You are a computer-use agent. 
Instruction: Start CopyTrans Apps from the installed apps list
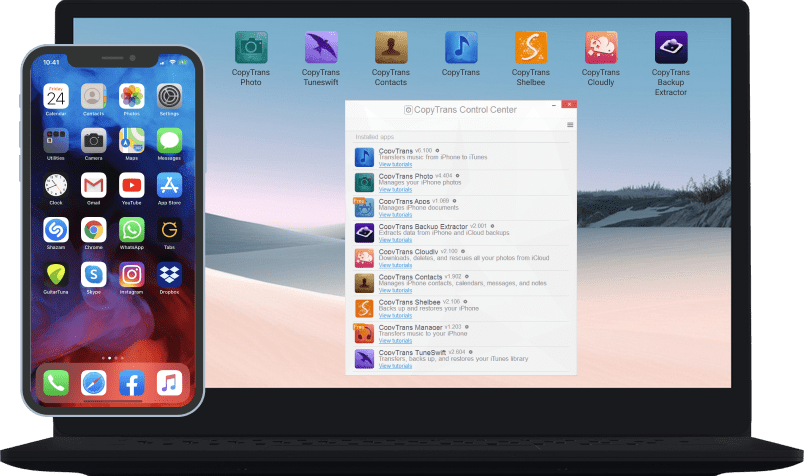[364, 207]
